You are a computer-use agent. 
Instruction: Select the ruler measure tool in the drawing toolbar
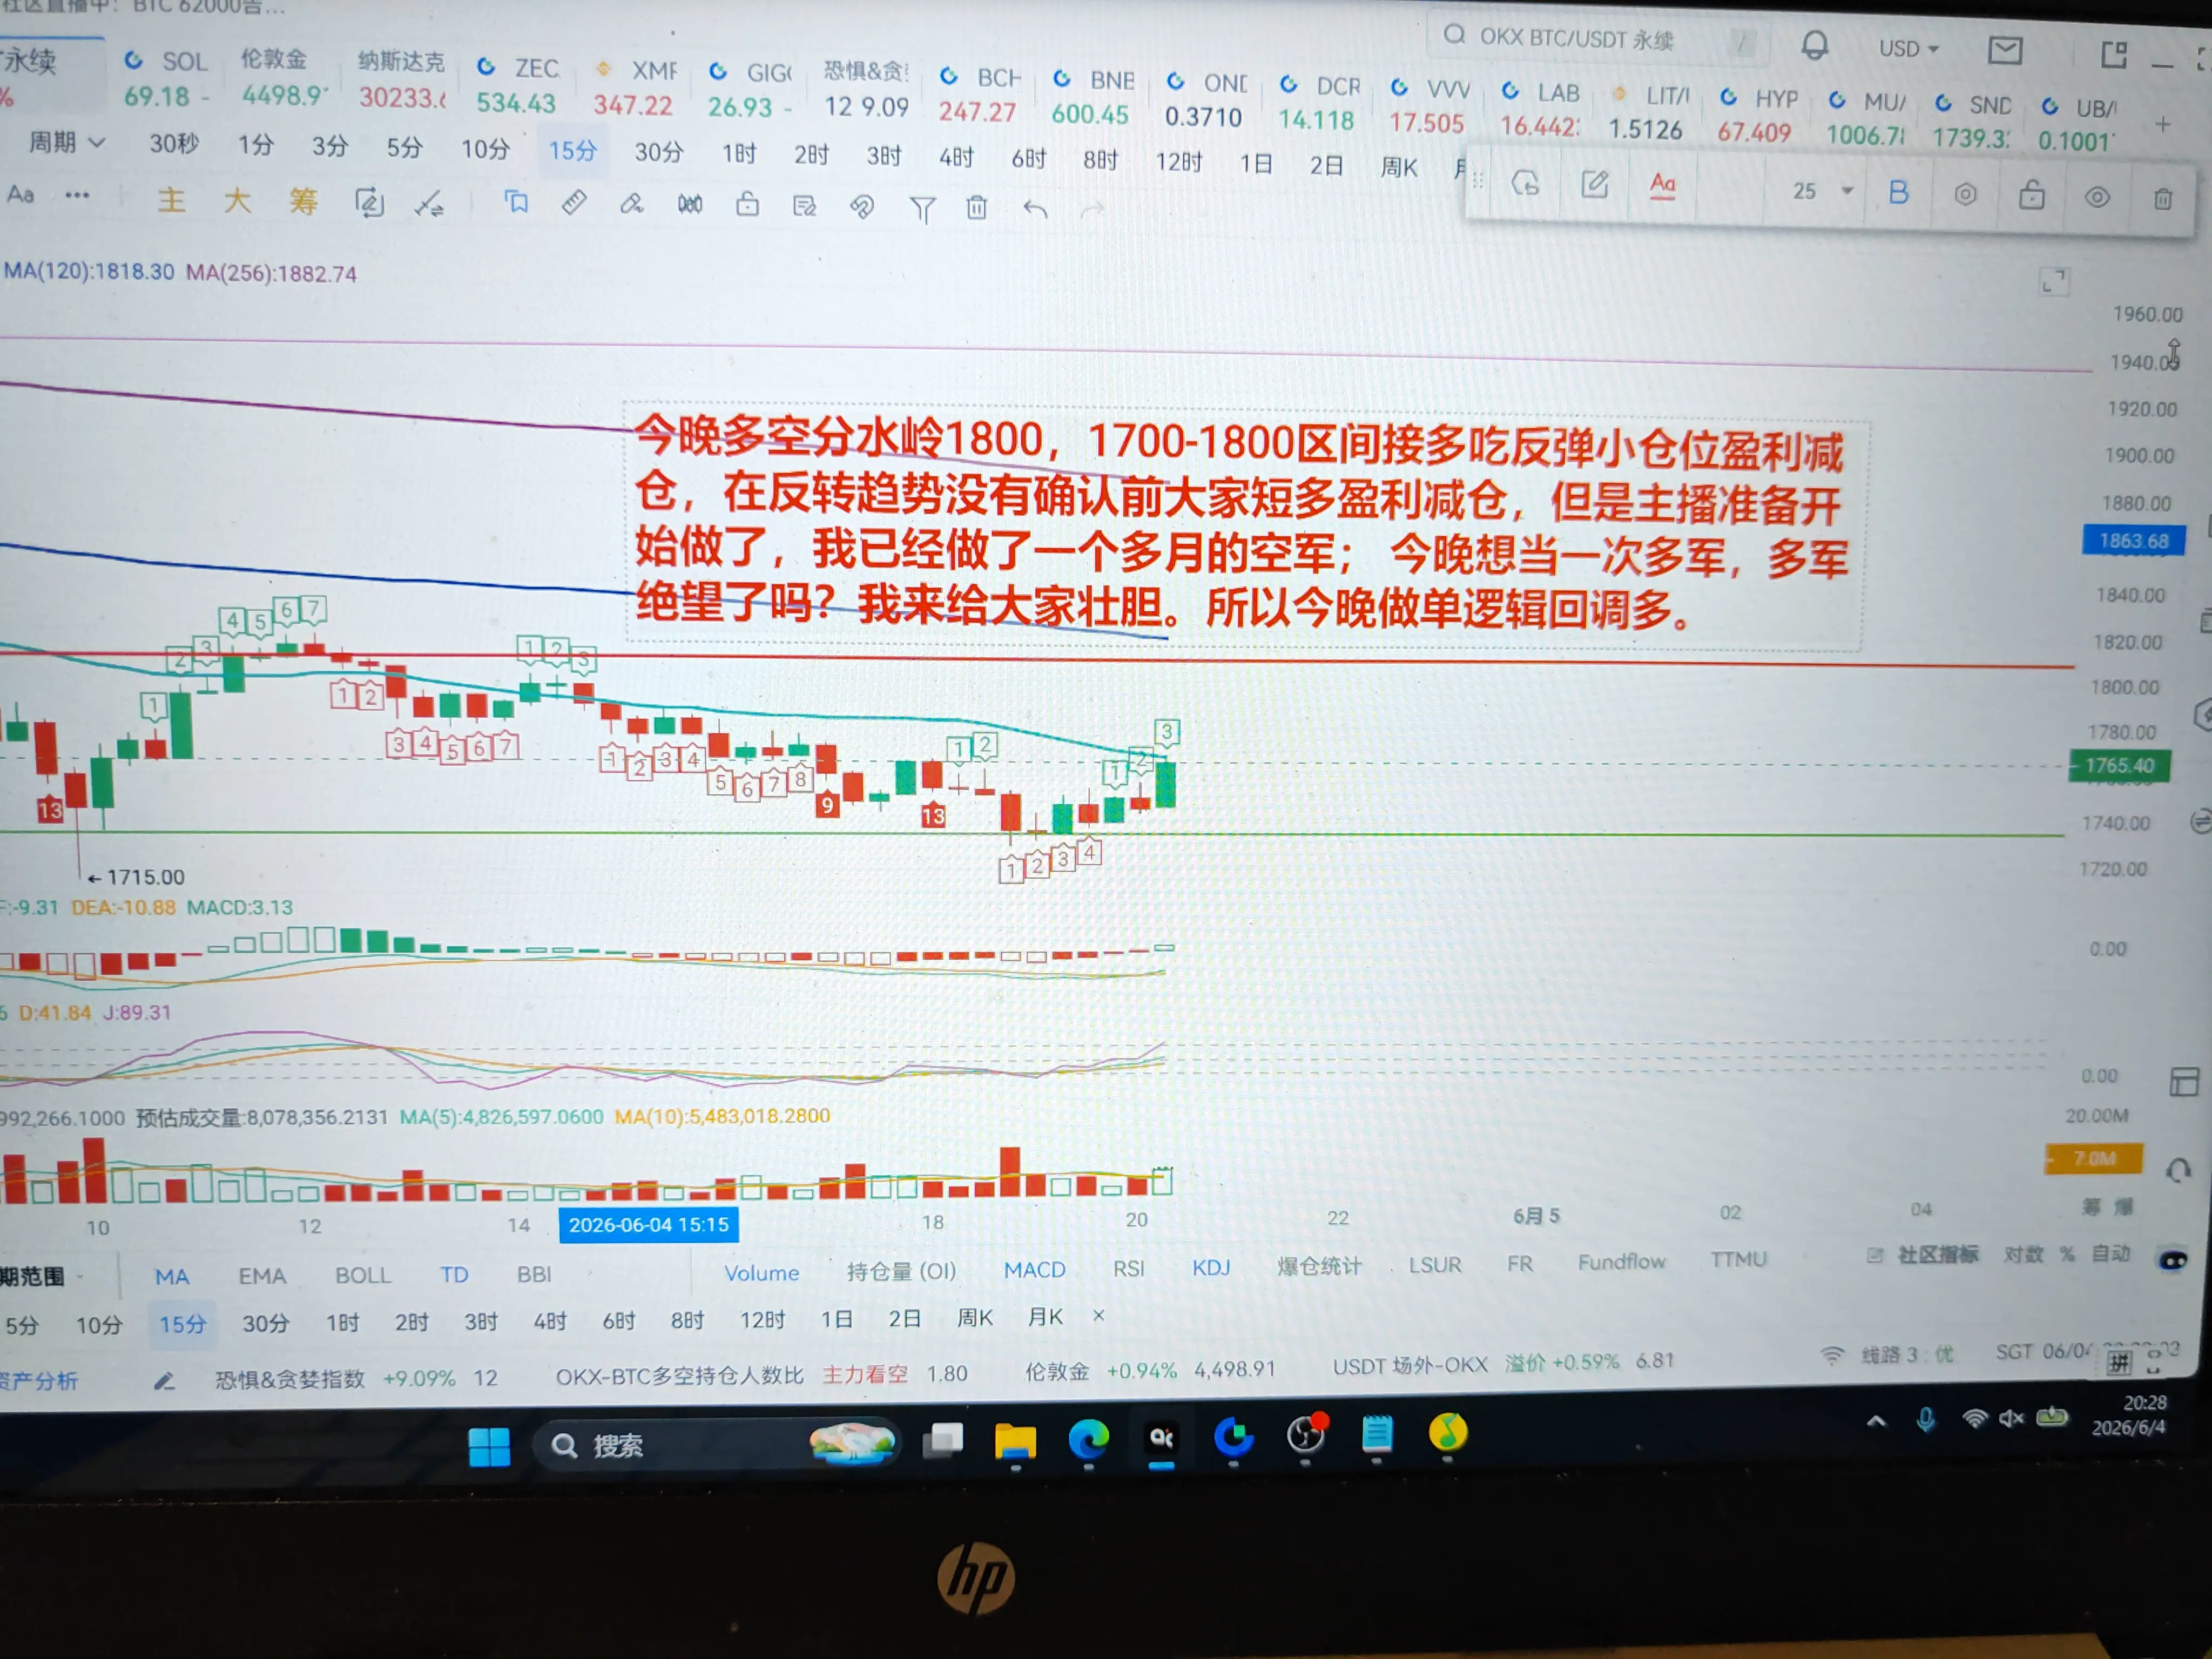574,204
